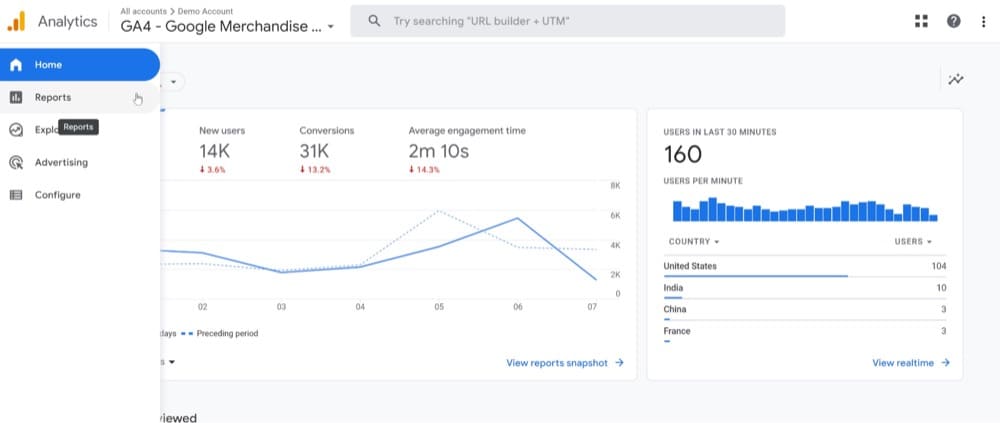1000x423 pixels.
Task: Open Configure in the navigation menu
Action: click(80, 195)
